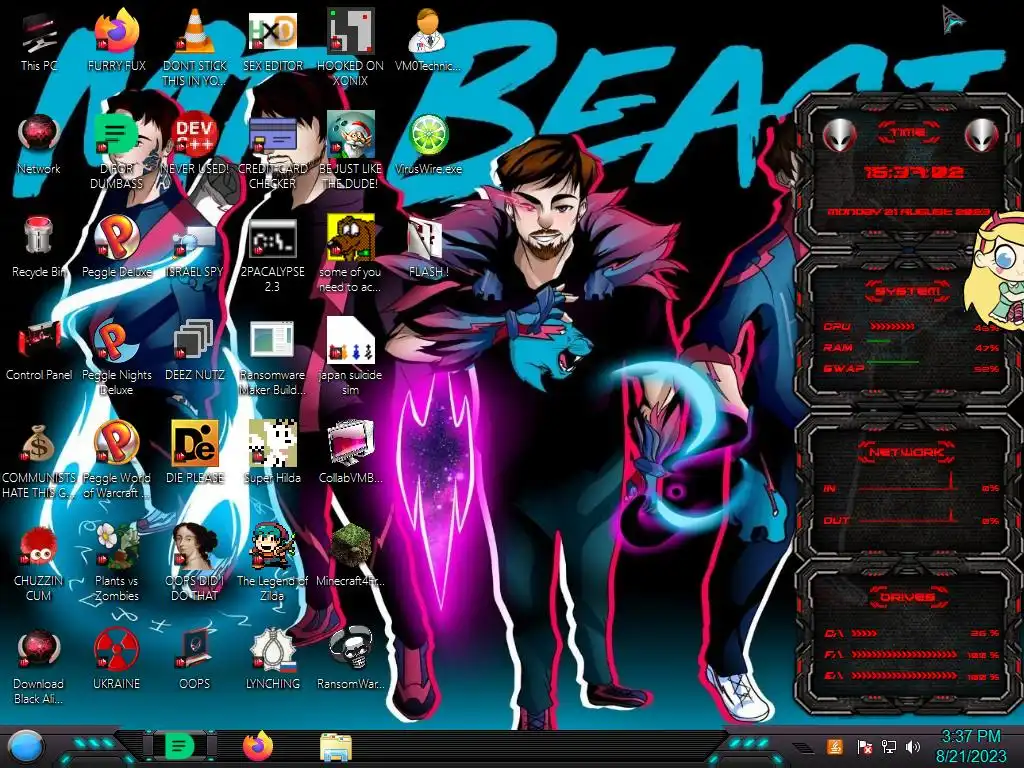Open the VLC cone DONT STICK shortcut
This screenshot has width=1024, height=768.
tap(195, 47)
